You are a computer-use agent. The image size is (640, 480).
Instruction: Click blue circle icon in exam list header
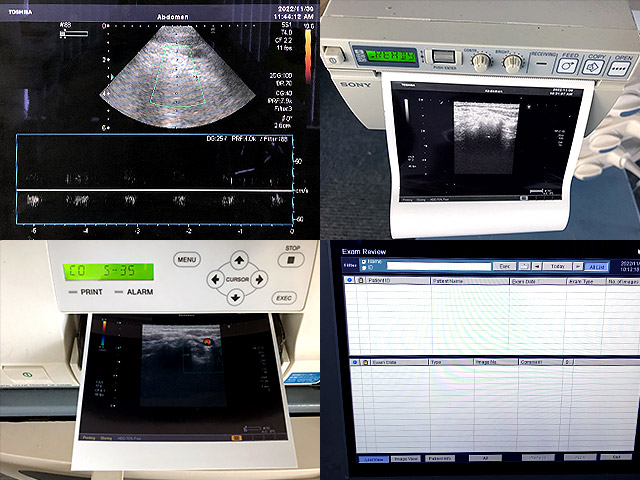(x=355, y=362)
